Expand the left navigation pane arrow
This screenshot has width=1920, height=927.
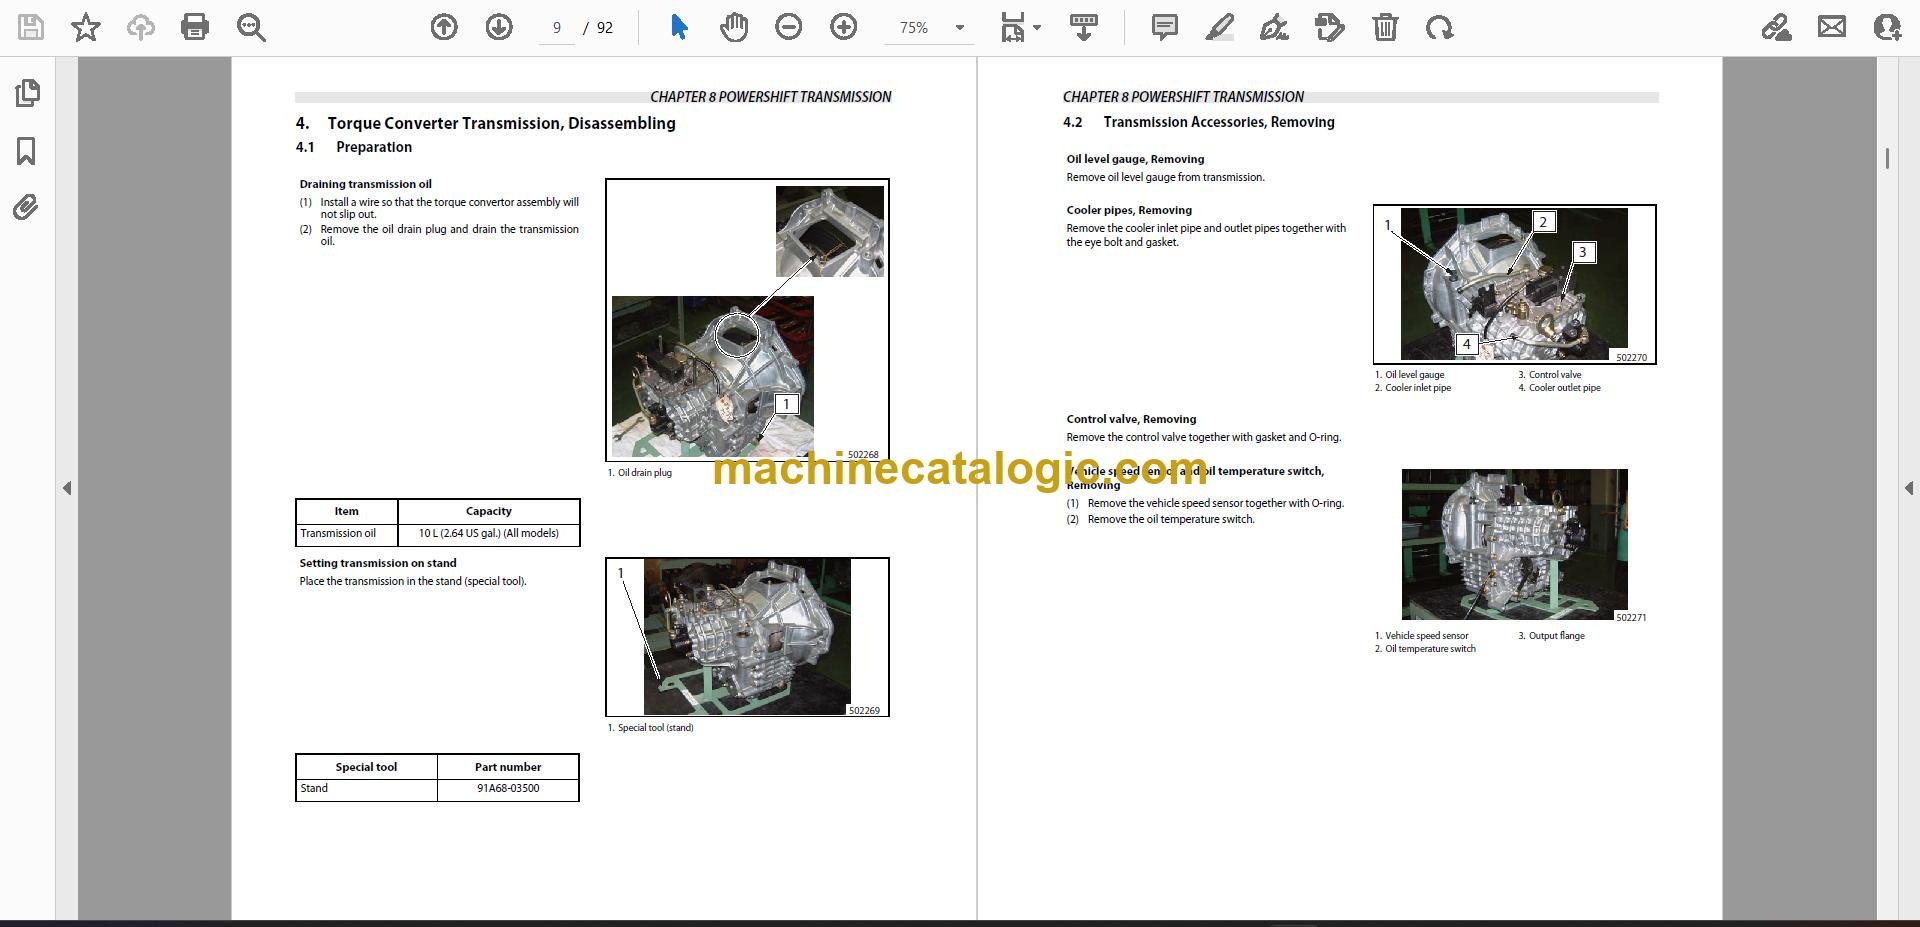click(x=67, y=488)
